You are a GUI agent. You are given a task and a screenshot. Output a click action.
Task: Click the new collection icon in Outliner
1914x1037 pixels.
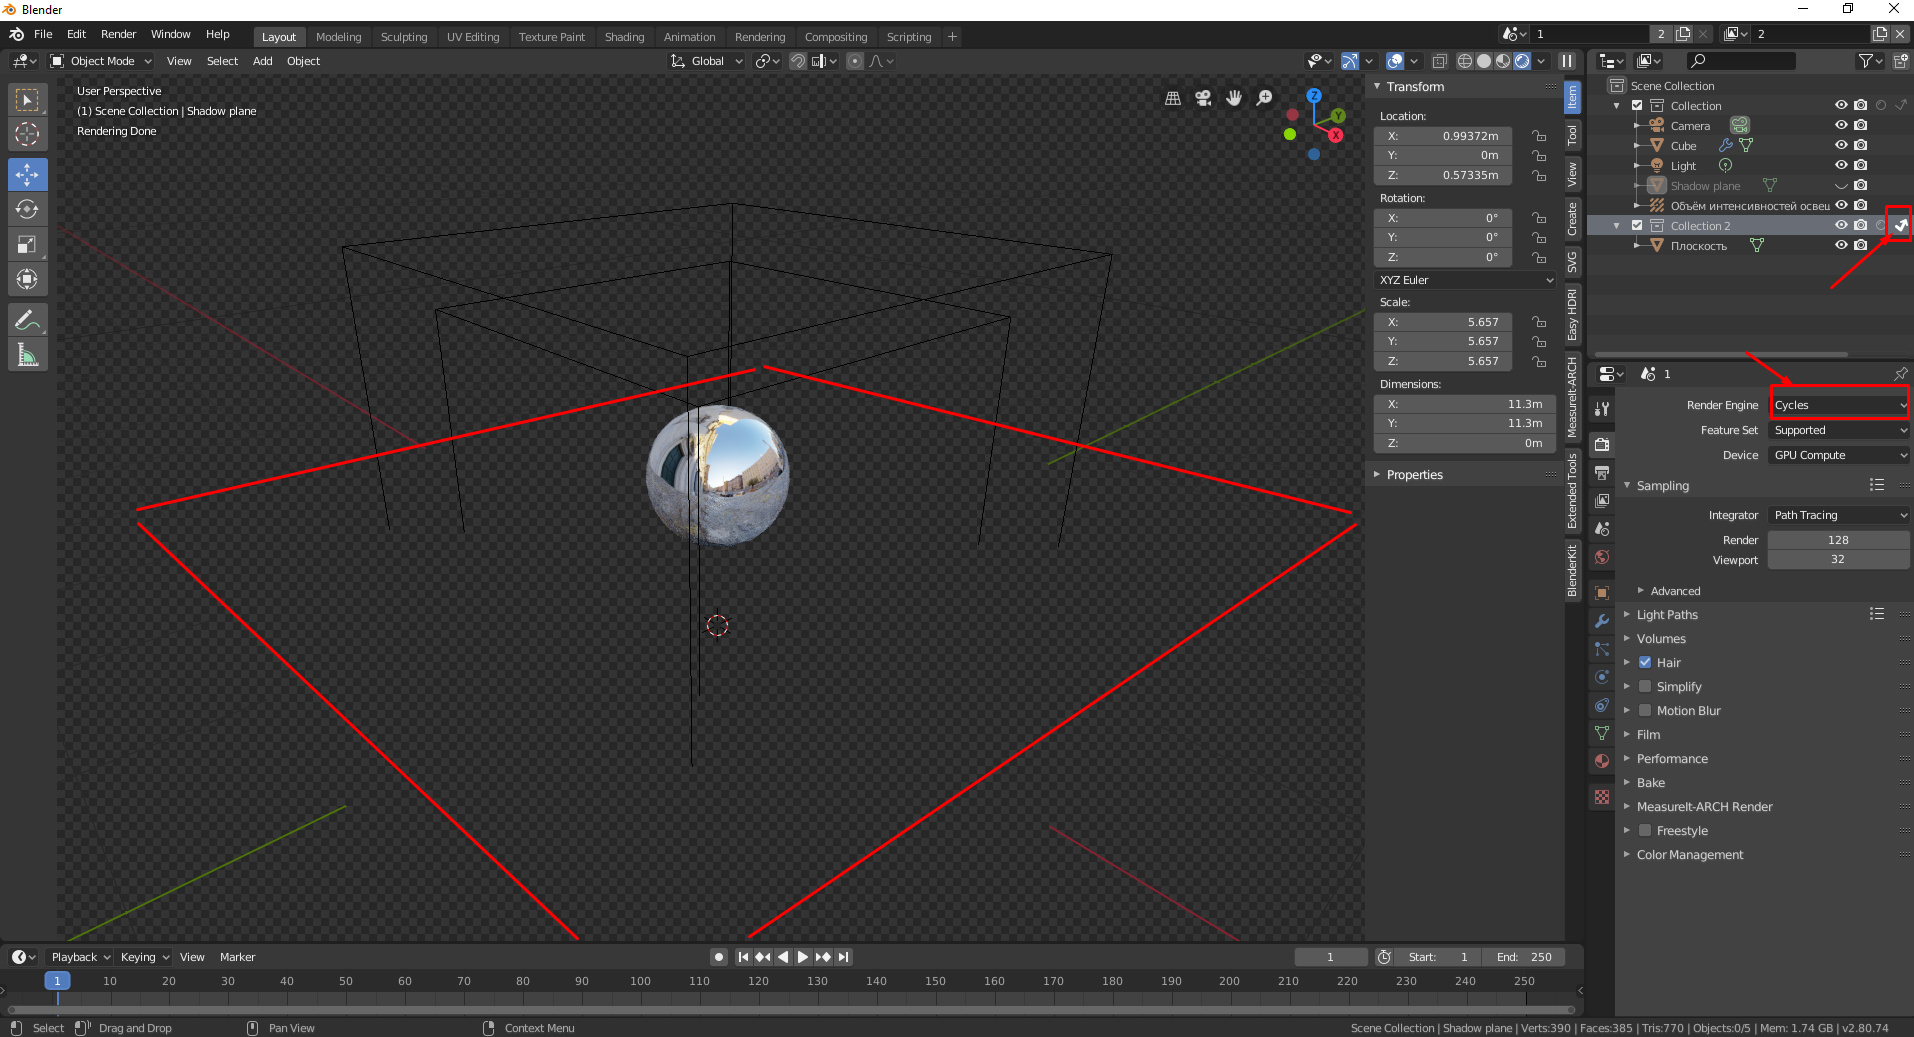1900,61
